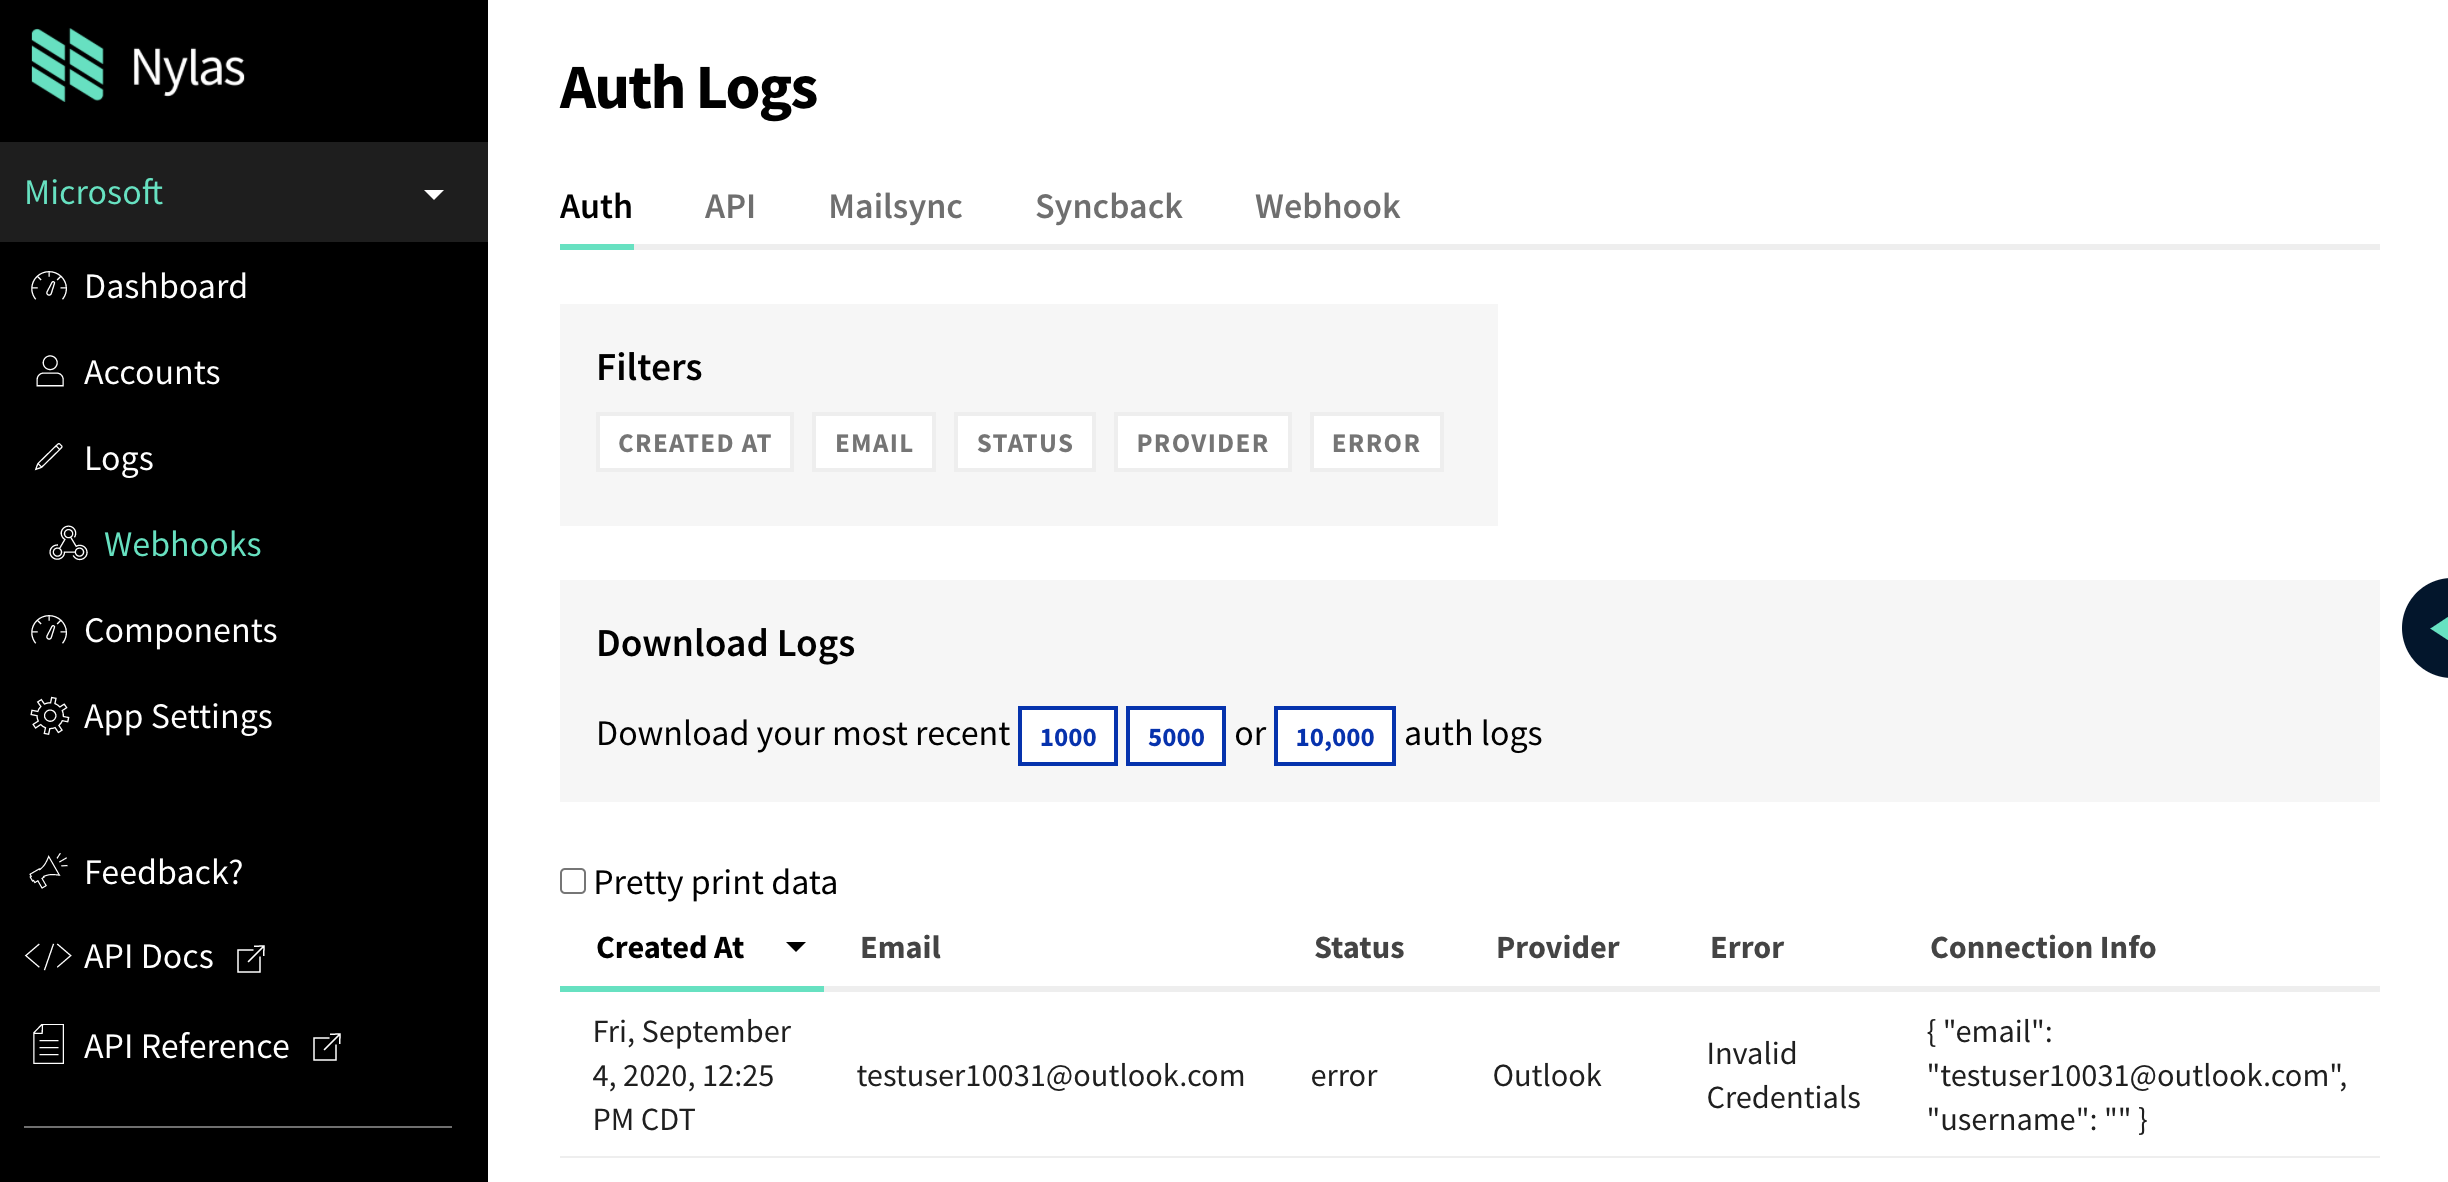Screen dimensions: 2448x1182
Task: Open Dashboard via its gauge icon
Action: 49,287
